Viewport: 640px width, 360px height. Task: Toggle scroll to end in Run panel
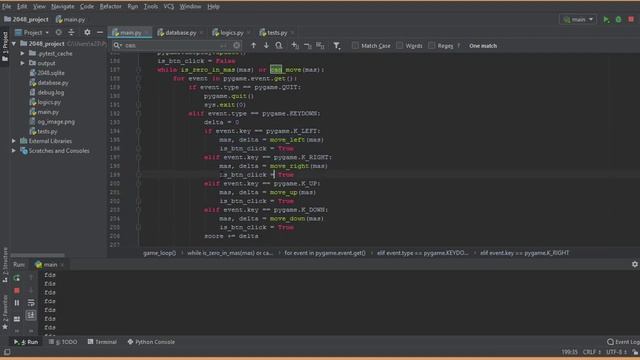(x=31, y=315)
